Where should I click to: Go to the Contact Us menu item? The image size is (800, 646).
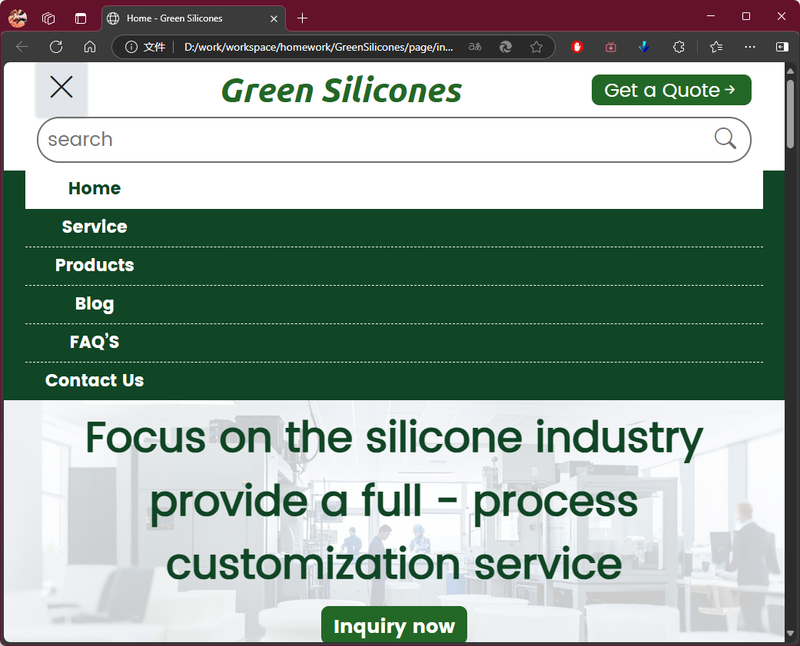[94, 380]
